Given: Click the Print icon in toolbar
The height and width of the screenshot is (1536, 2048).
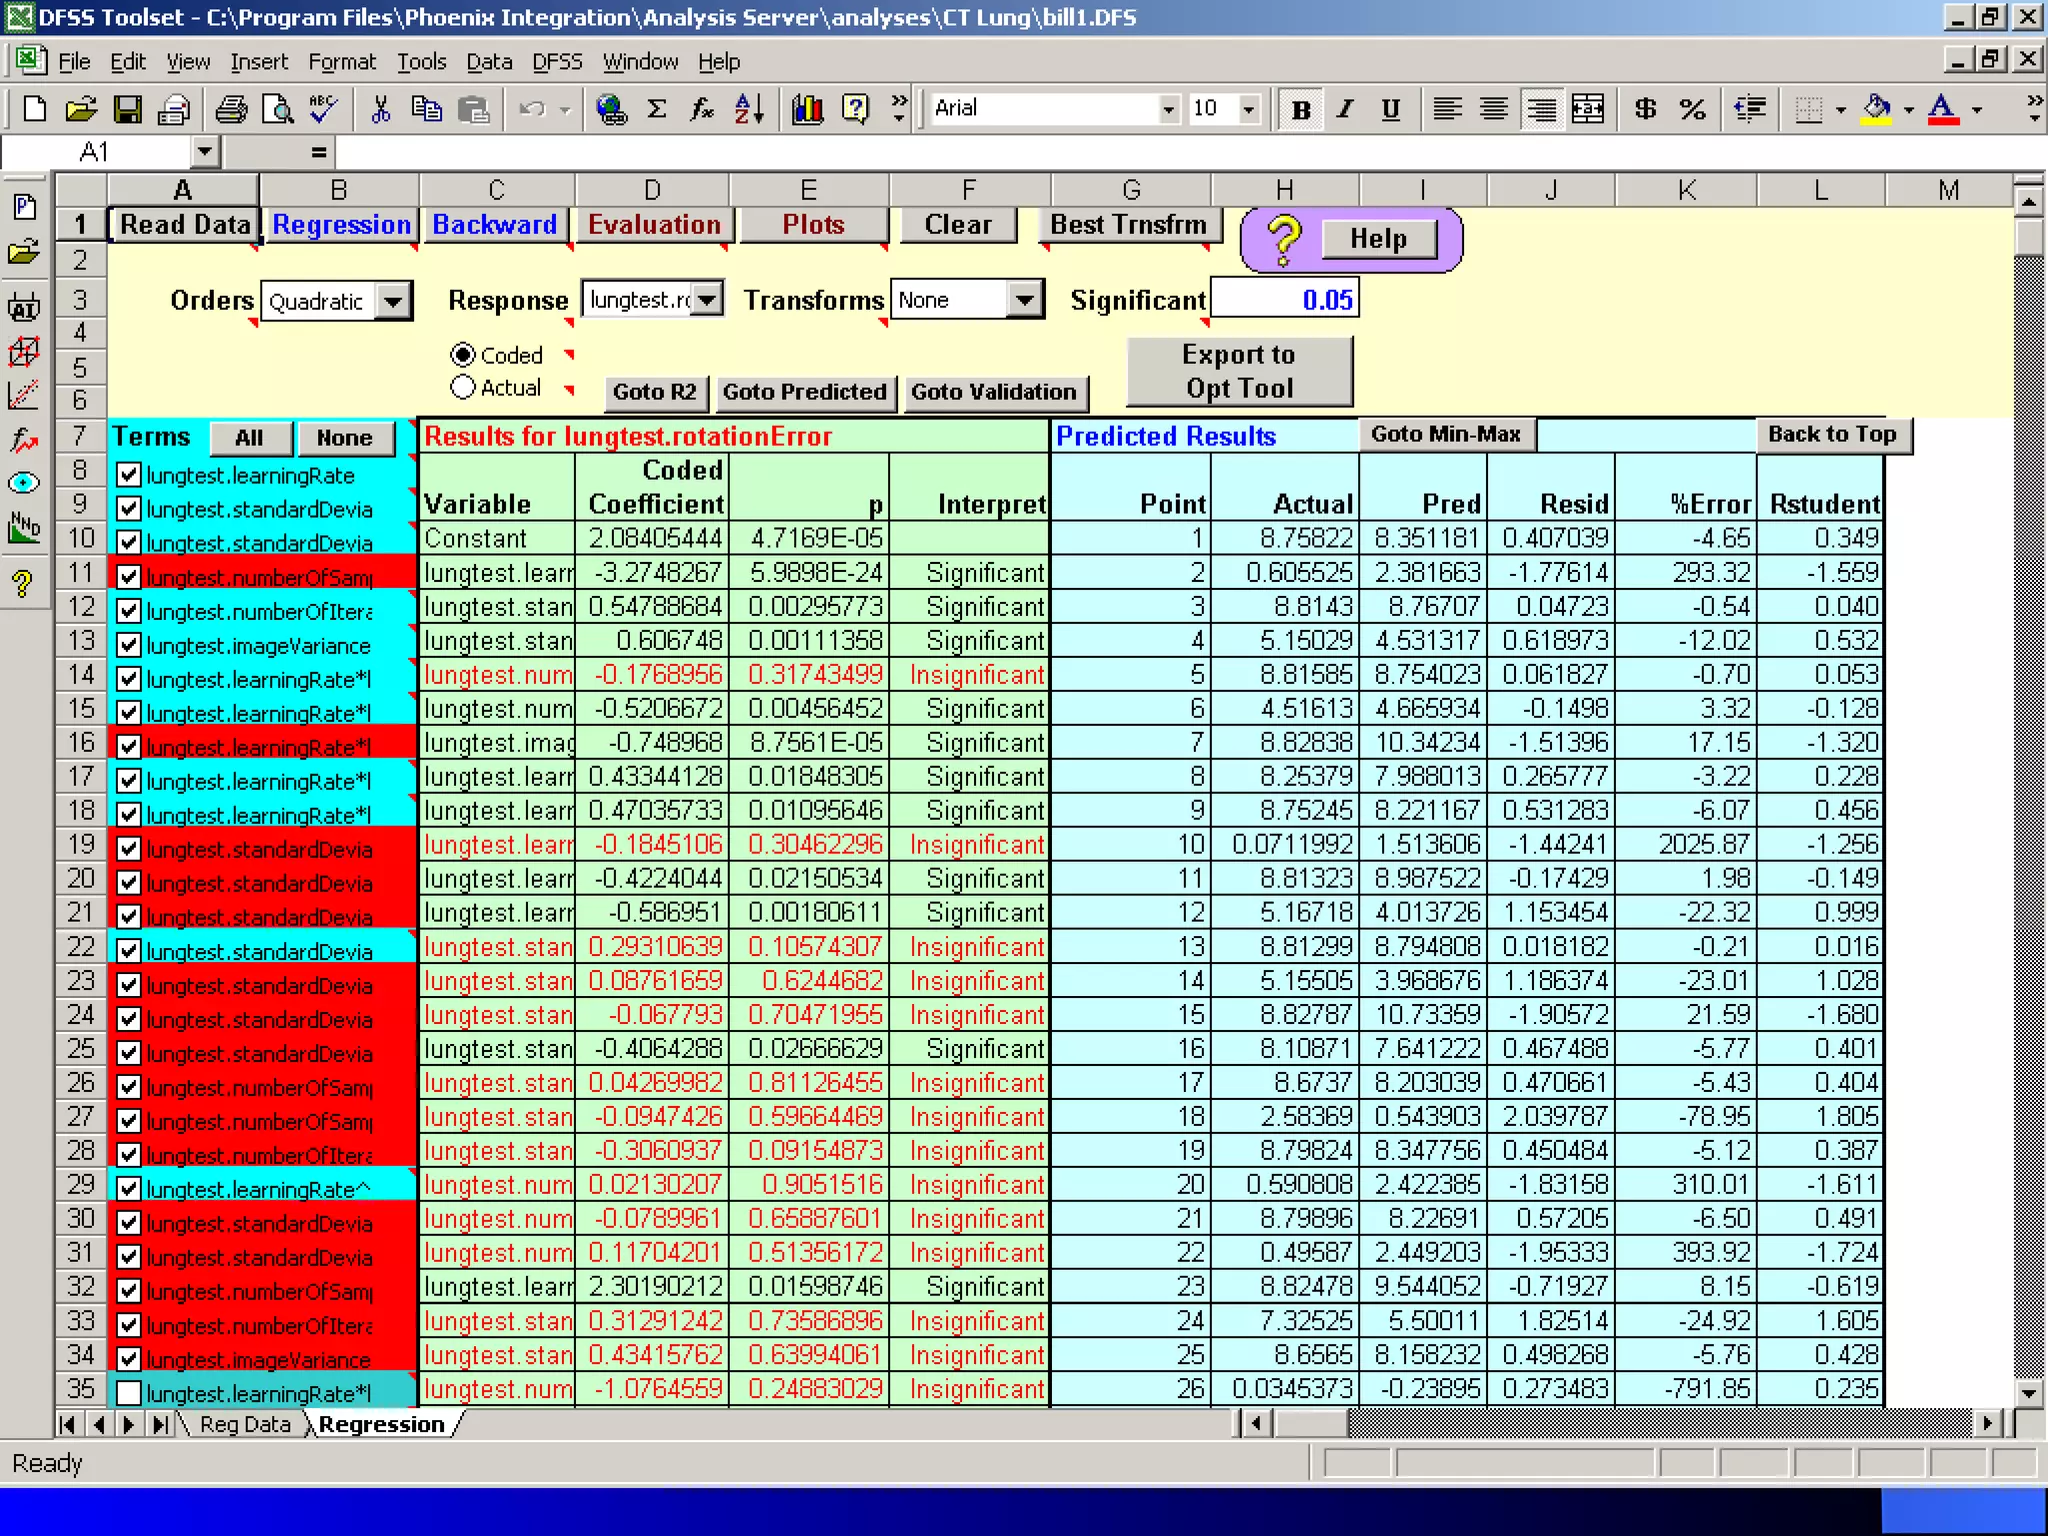Looking at the screenshot, I should click(231, 109).
